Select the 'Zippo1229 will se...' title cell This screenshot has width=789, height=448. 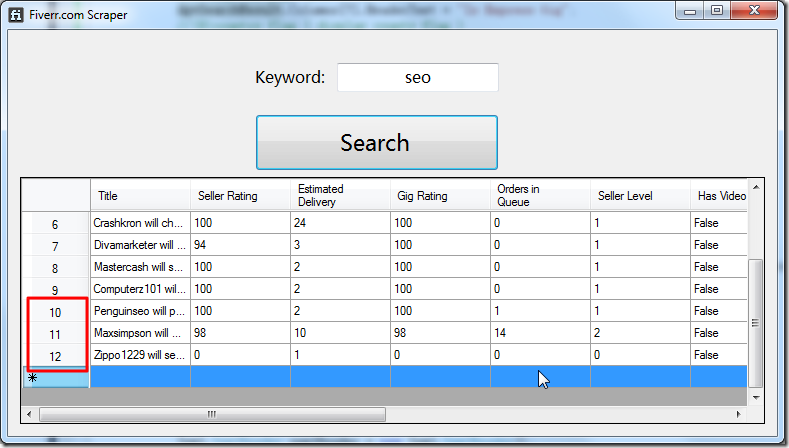[140, 355]
